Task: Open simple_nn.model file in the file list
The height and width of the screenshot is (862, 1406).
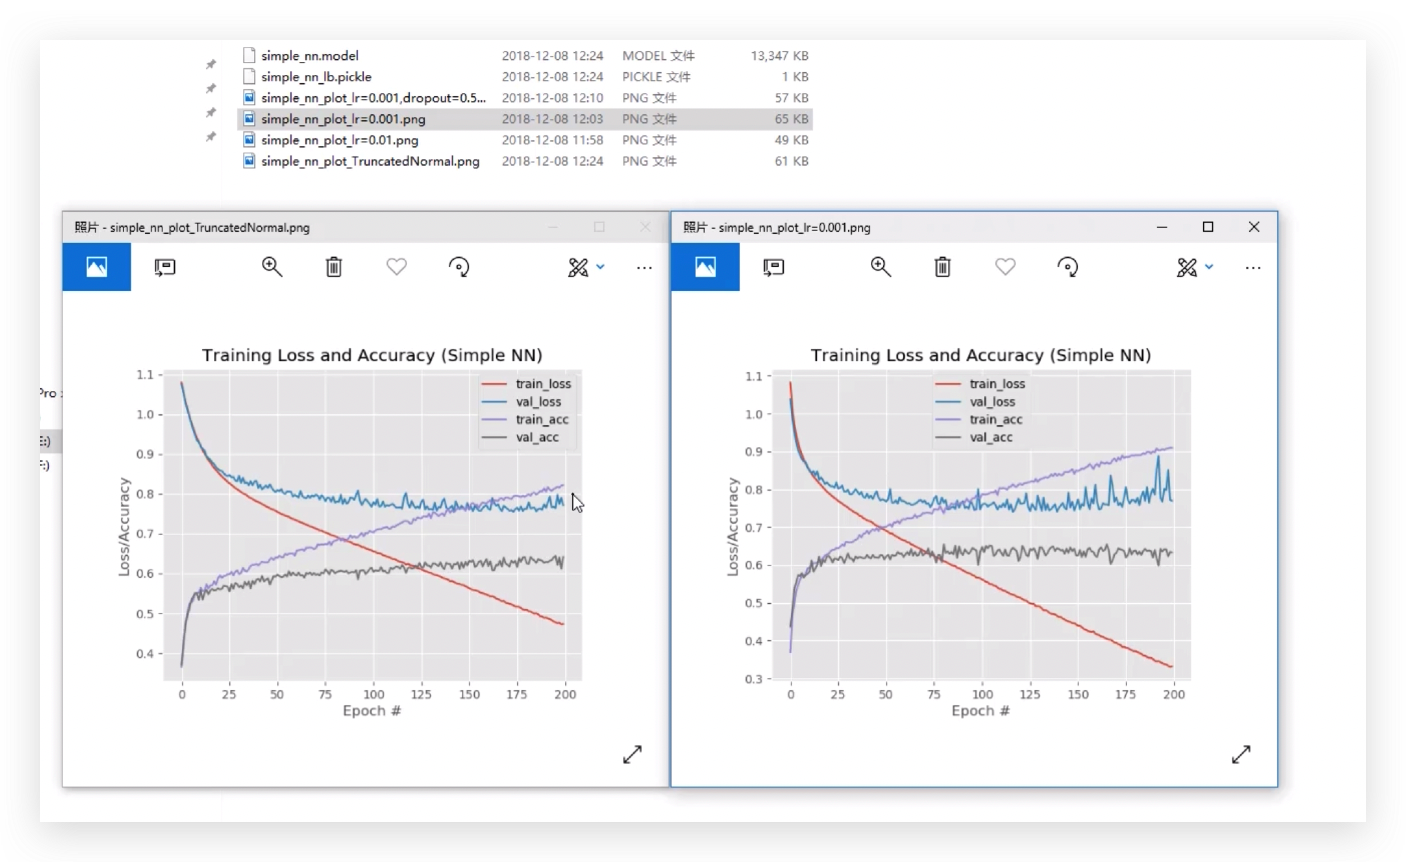Action: [310, 56]
